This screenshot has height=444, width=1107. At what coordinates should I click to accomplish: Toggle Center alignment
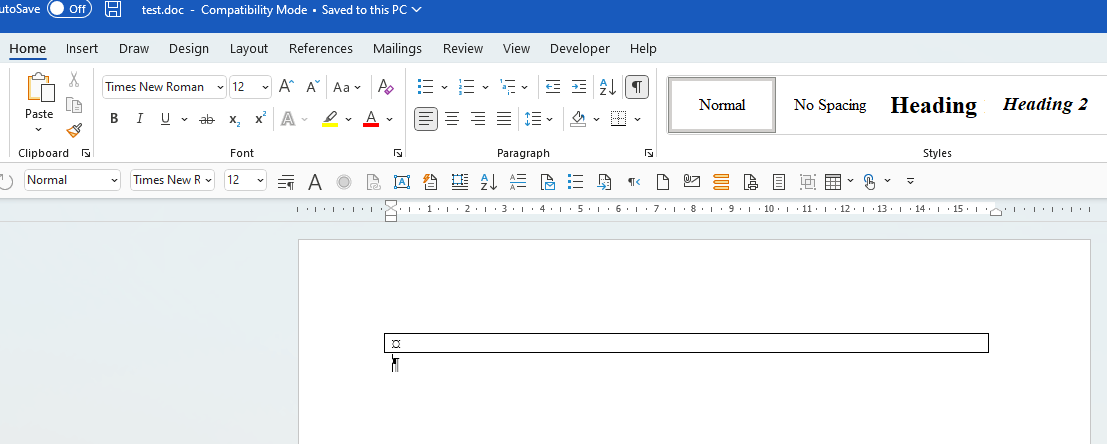pyautogui.click(x=452, y=119)
